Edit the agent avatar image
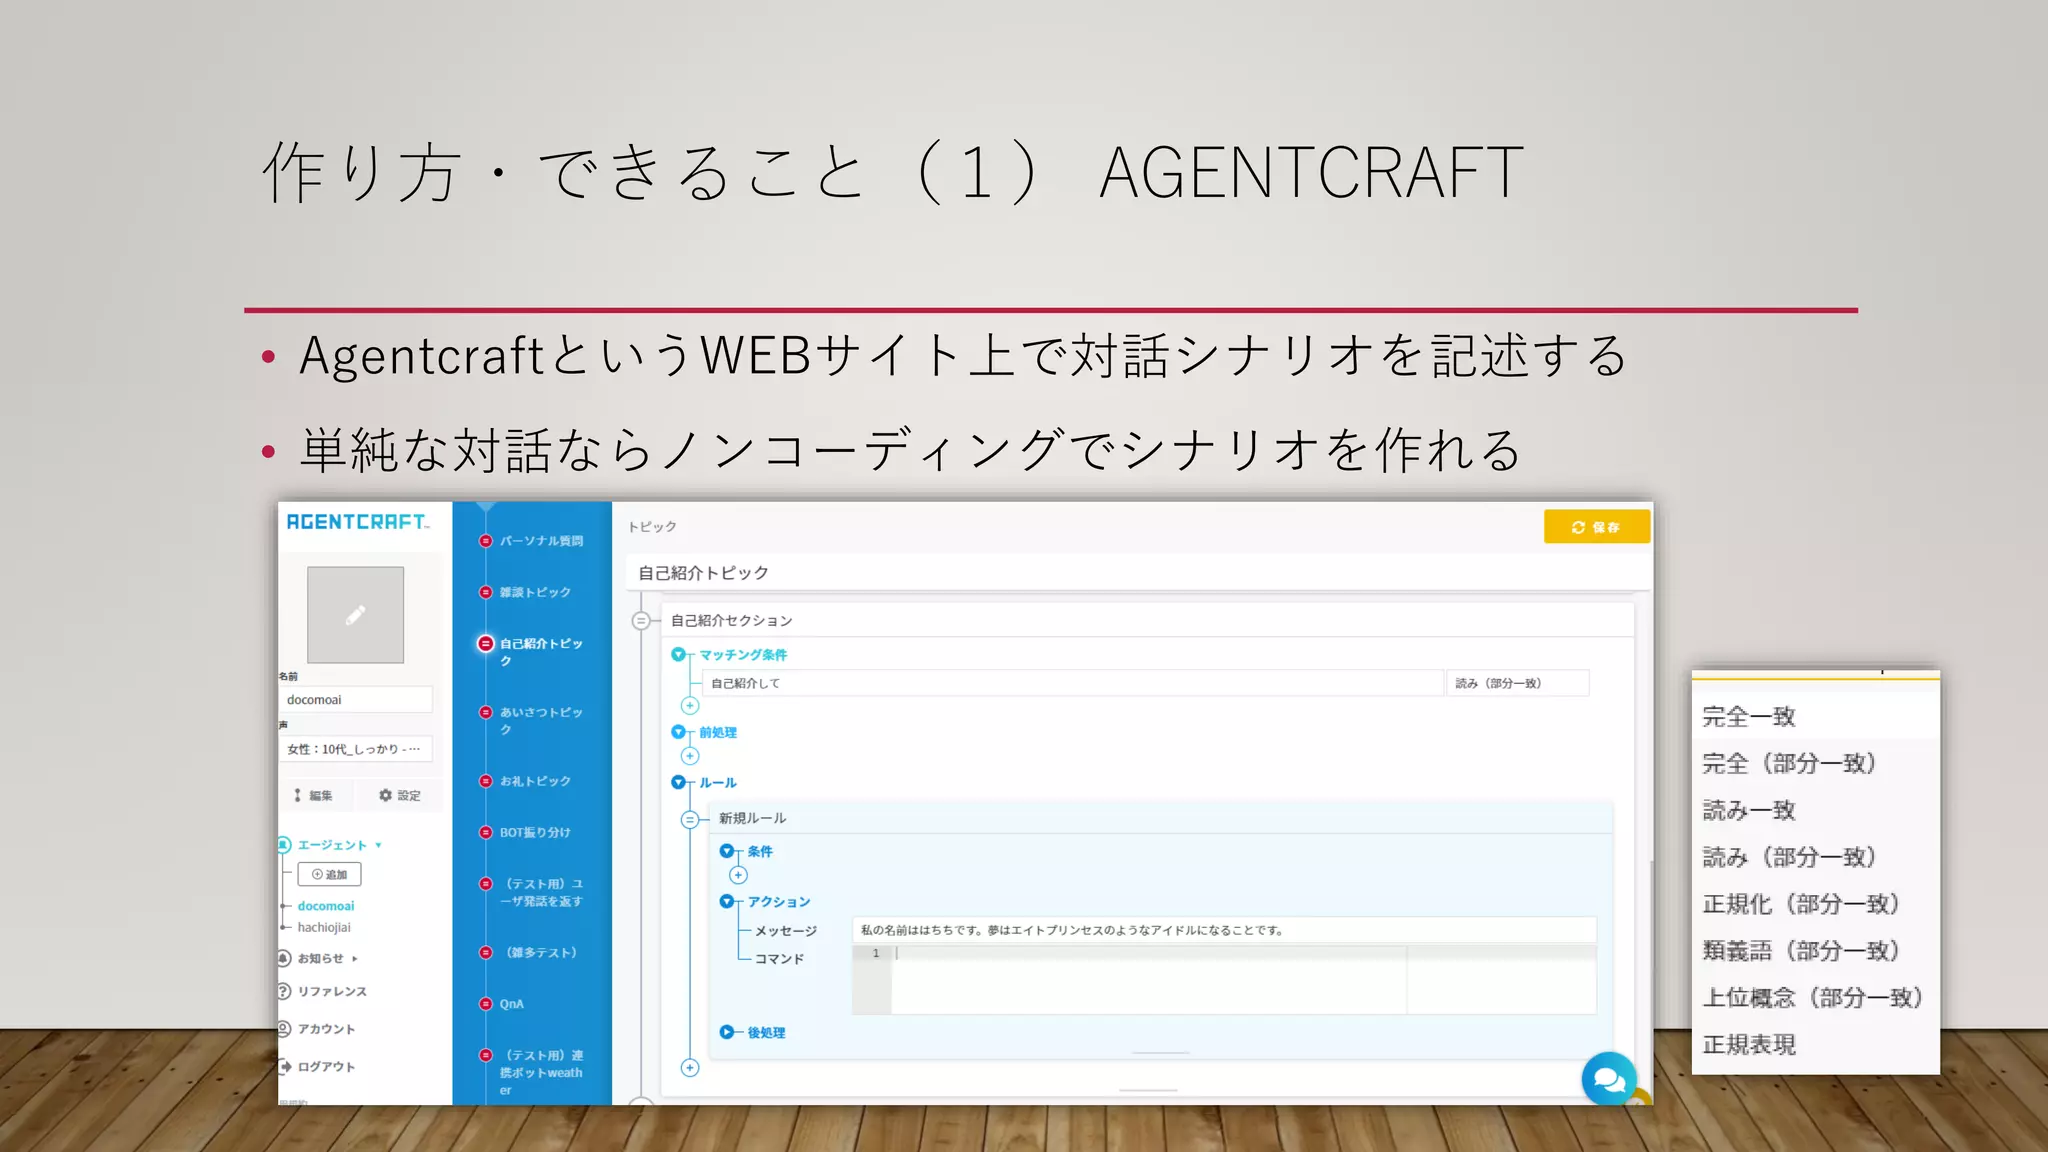2048x1152 pixels. (355, 615)
